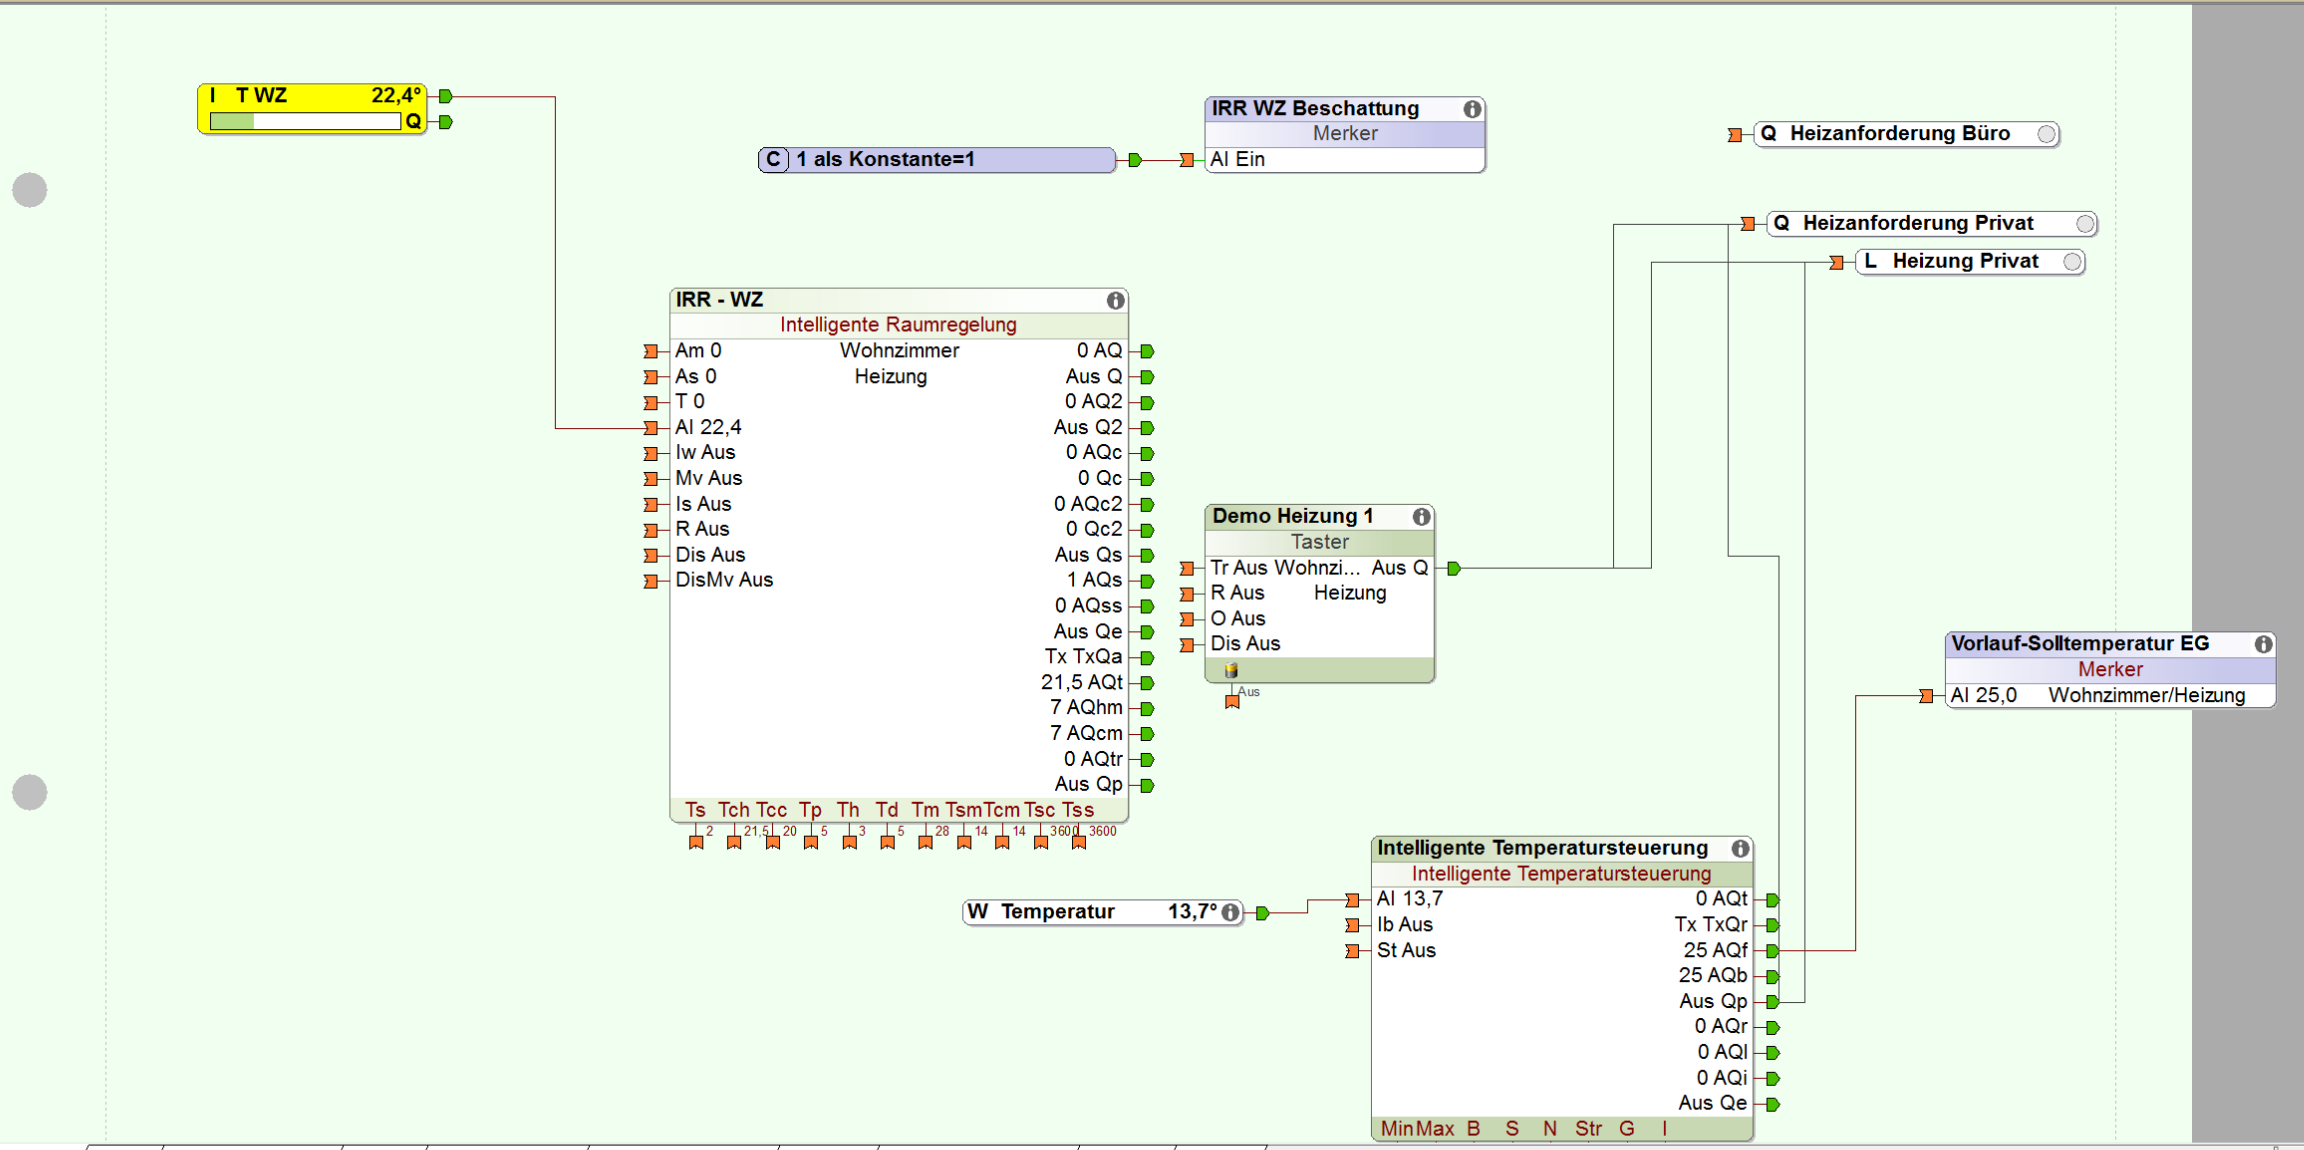
Task: Click the green AQ output connector of IRR - WZ
Action: [1147, 352]
